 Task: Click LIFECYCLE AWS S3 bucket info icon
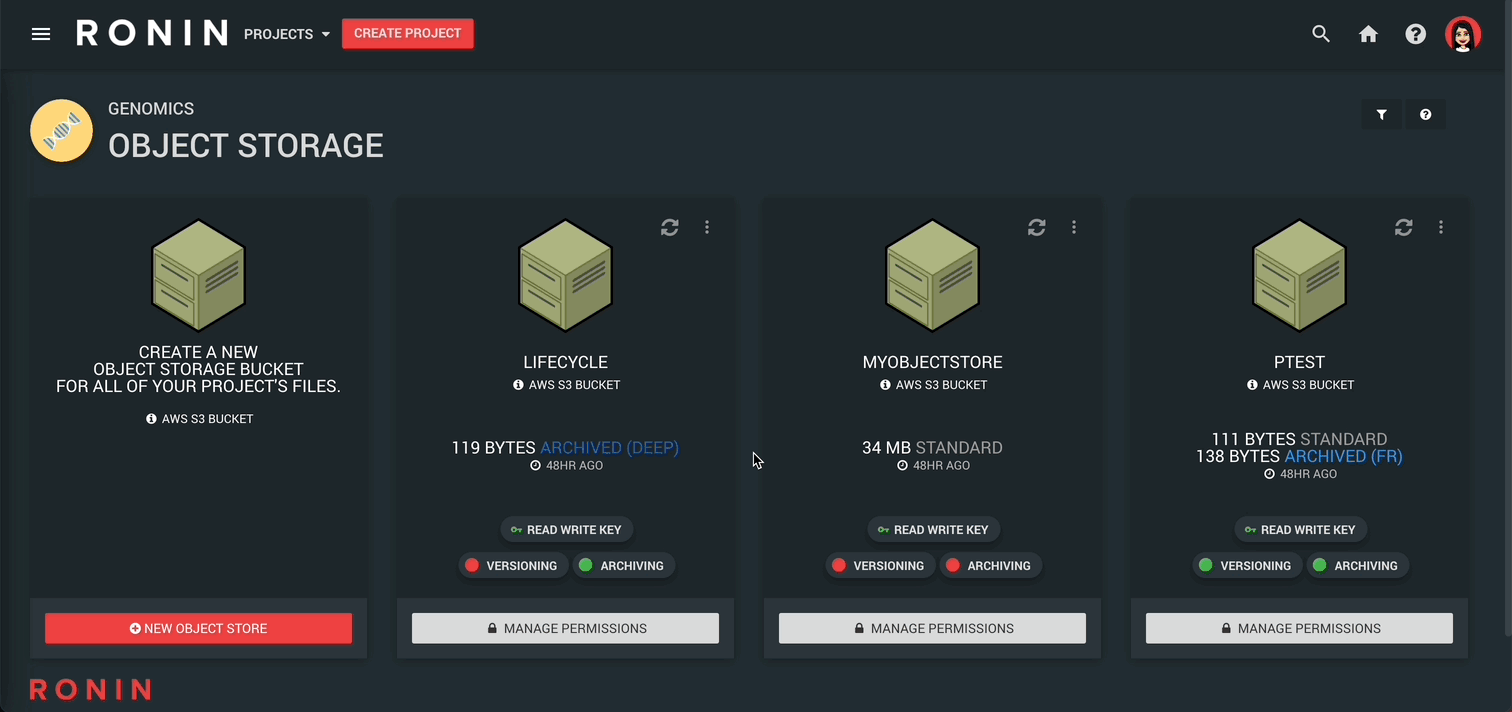tap(518, 385)
